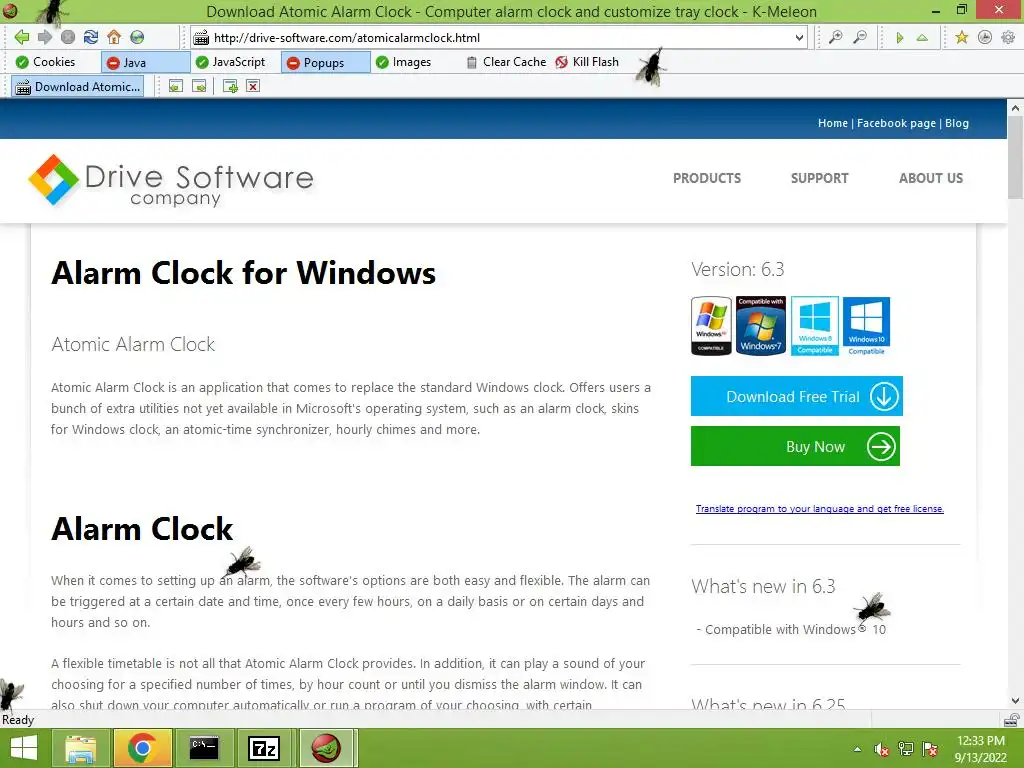Screen dimensions: 1024x768
Task: Open bookmarks with the star icon
Action: pos(961,37)
